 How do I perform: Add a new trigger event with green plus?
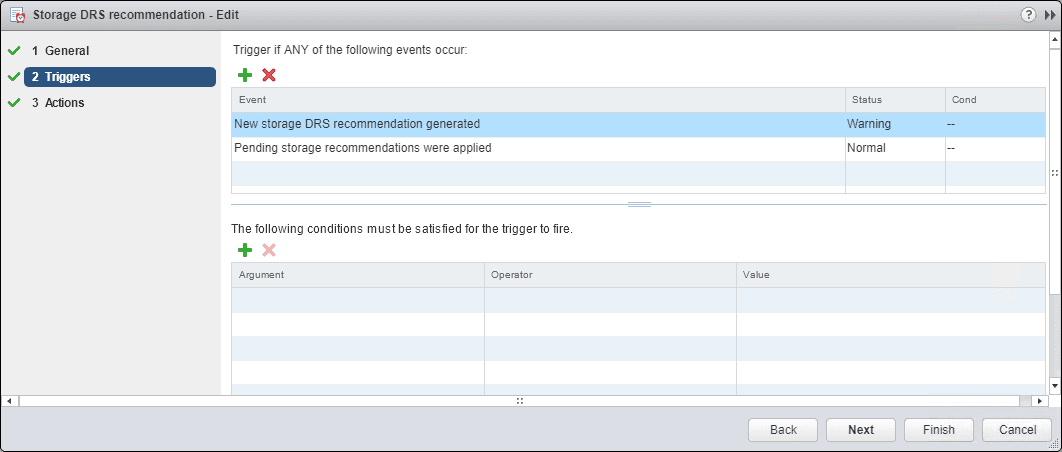click(245, 75)
